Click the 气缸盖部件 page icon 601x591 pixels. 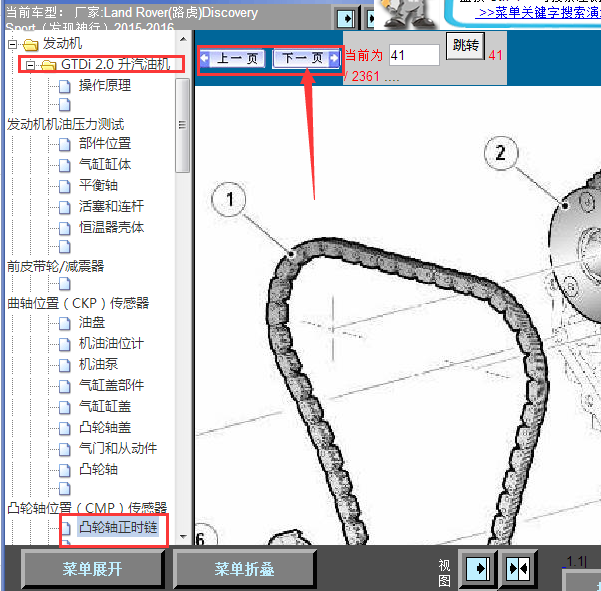(x=64, y=387)
